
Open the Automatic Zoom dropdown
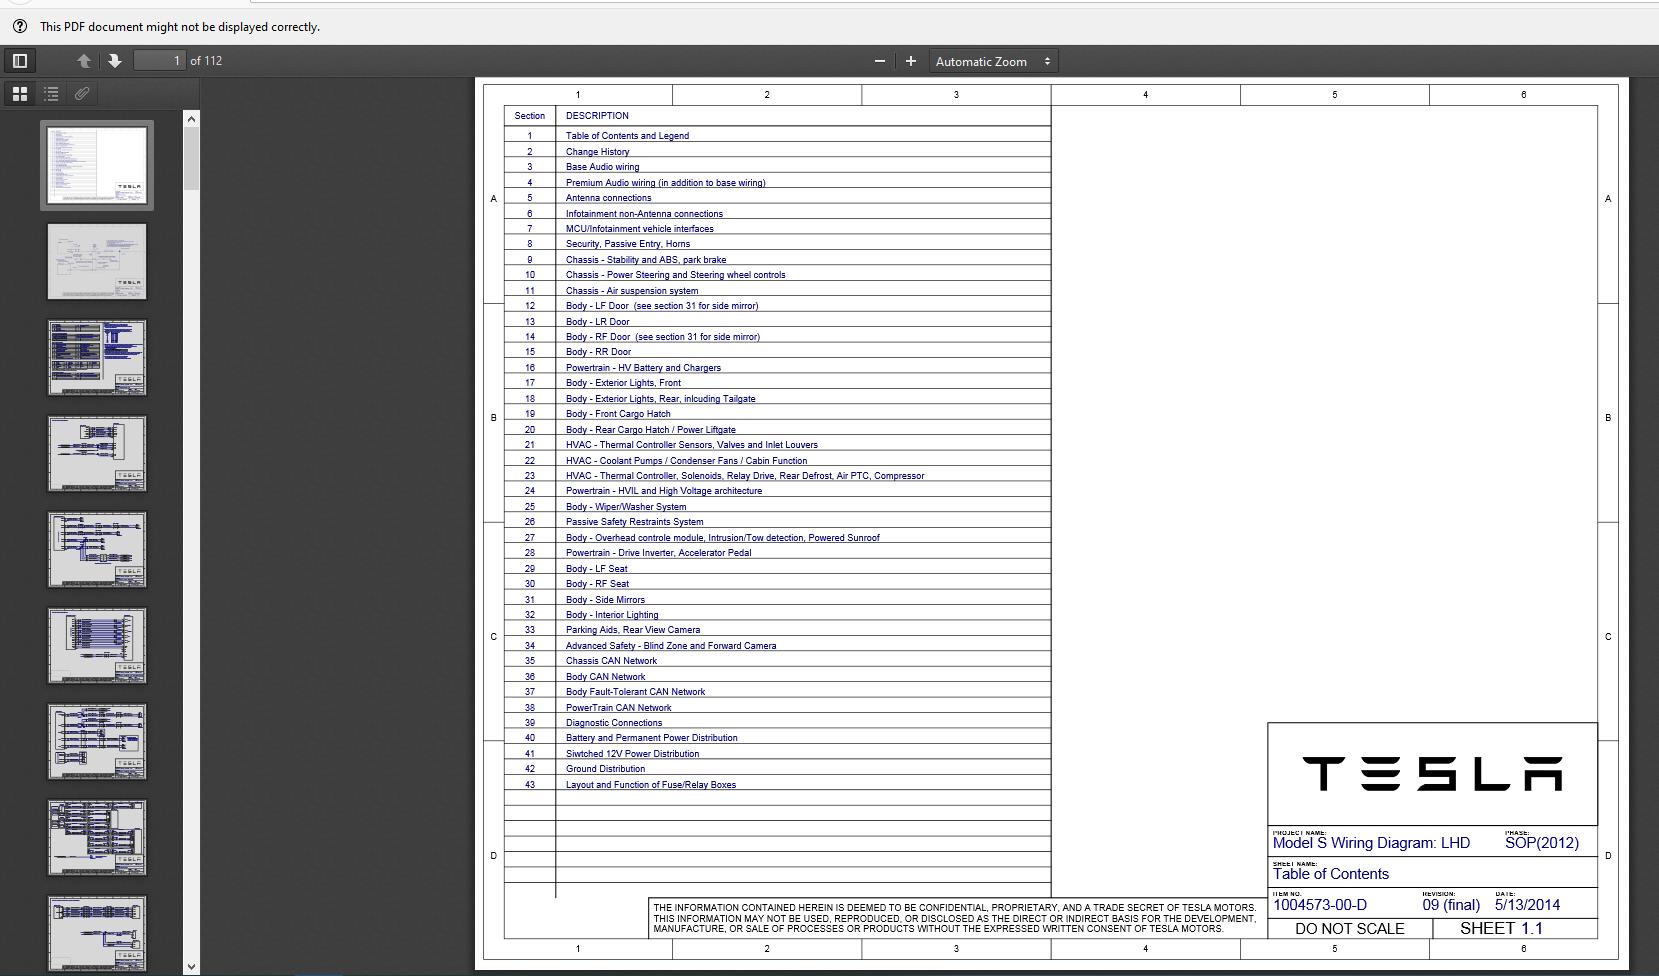coord(992,61)
